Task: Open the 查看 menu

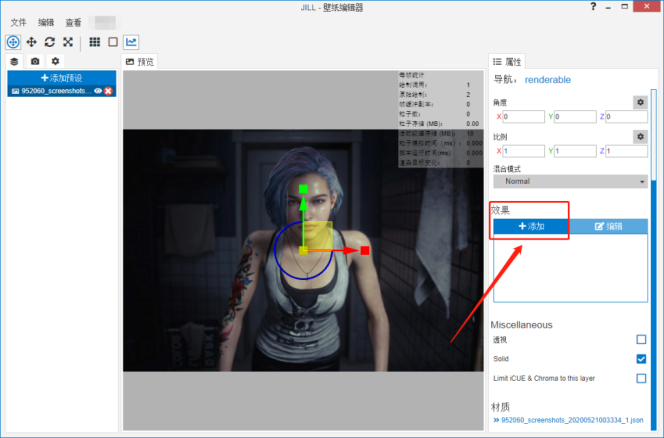Action: point(73,22)
